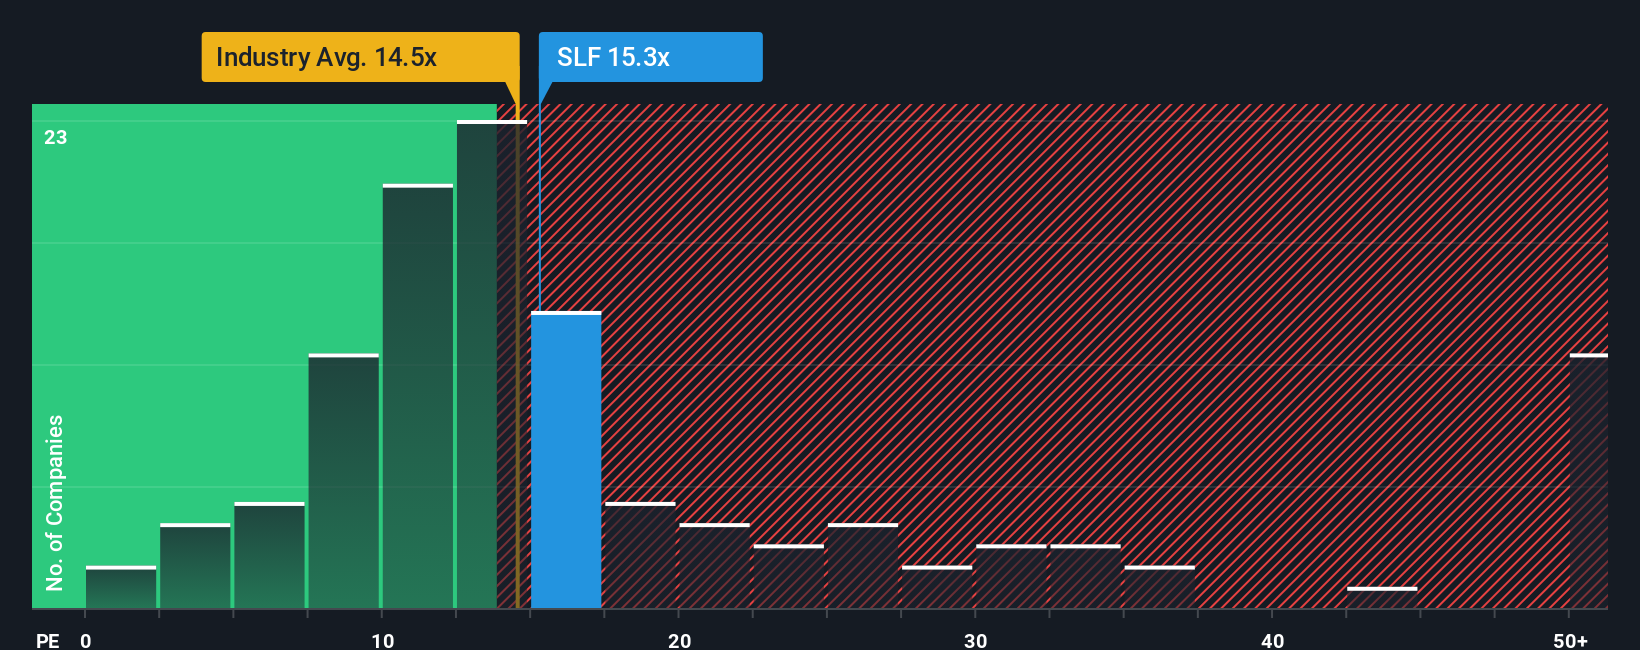Click the No. of Companies axis title
1640x650 pixels.
55,502
